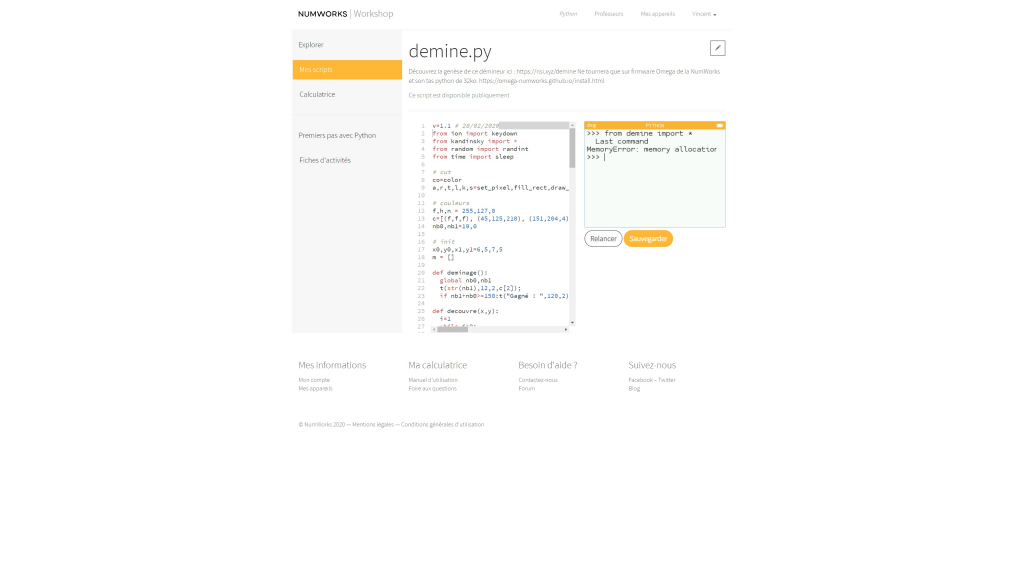This screenshot has height=576, width=1024.
Task: Click code line 8 'co=color'
Action: 447,180
